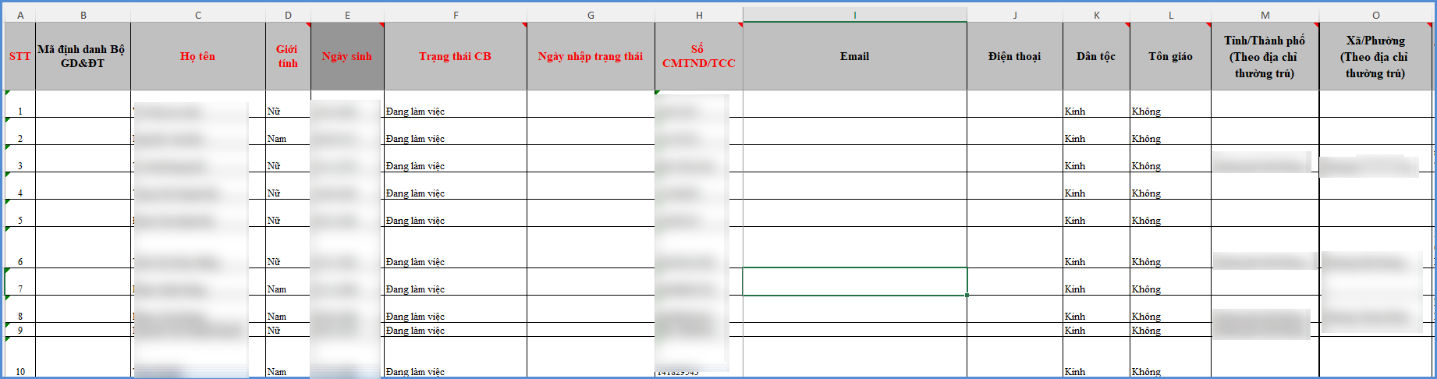Image resolution: width=1437 pixels, height=379 pixels.
Task: Select column B header letter
Action: [x=83, y=15]
